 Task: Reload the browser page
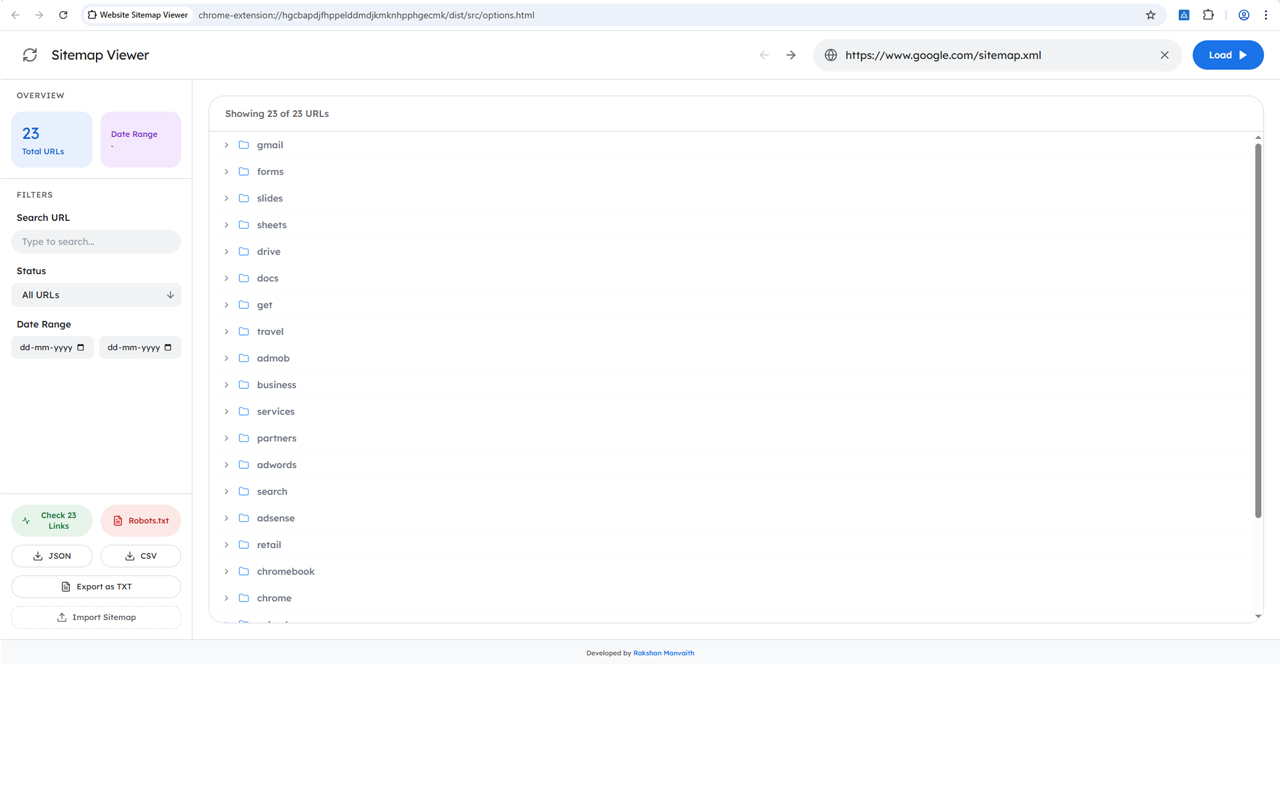pos(63,15)
